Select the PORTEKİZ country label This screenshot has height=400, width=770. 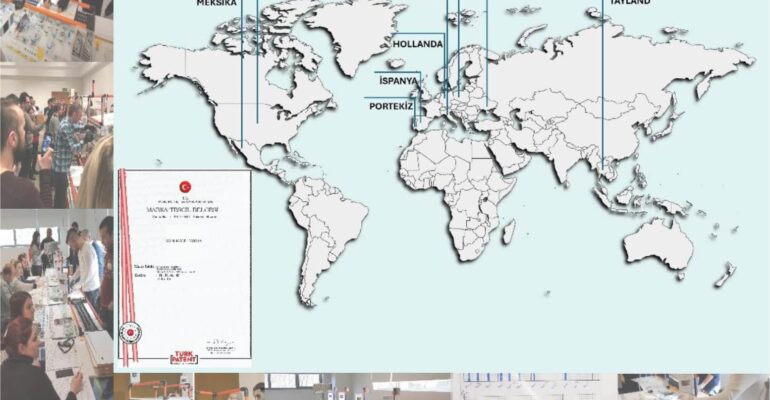pos(391,105)
